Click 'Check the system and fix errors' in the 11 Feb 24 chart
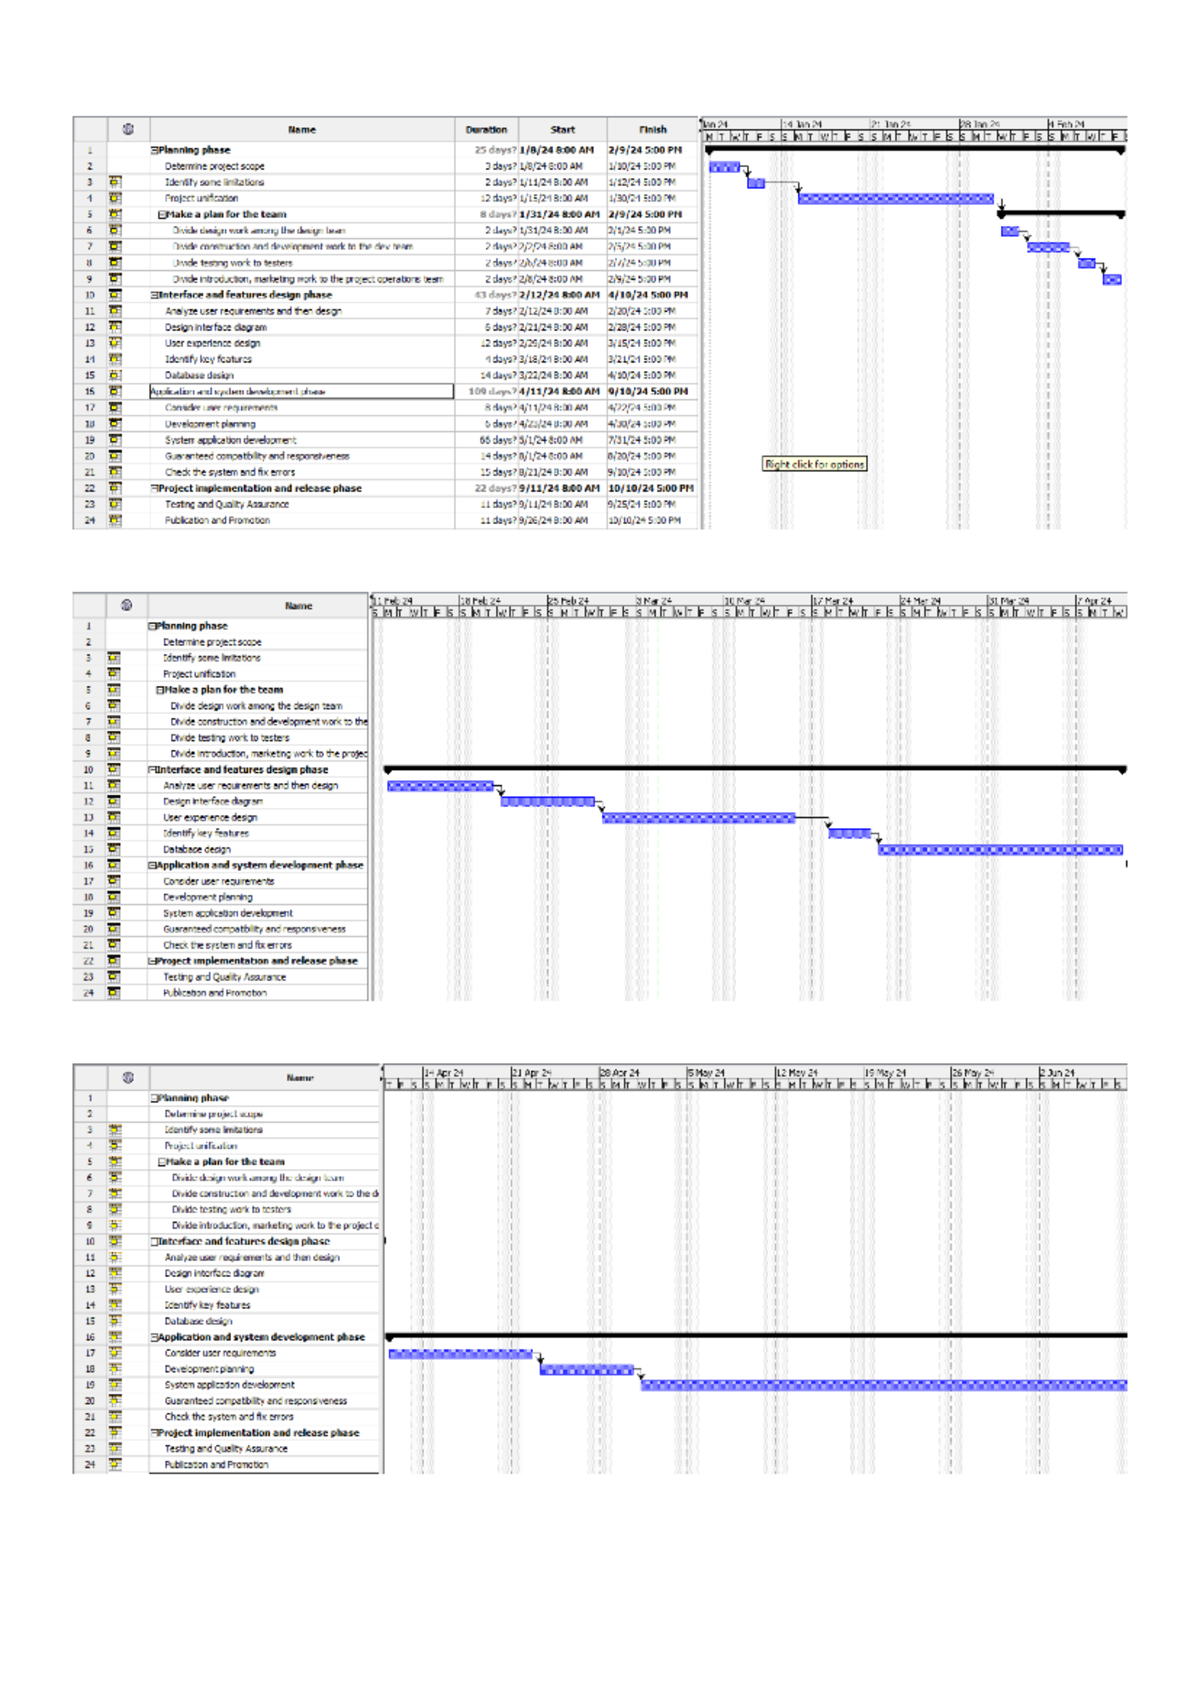 point(228,945)
